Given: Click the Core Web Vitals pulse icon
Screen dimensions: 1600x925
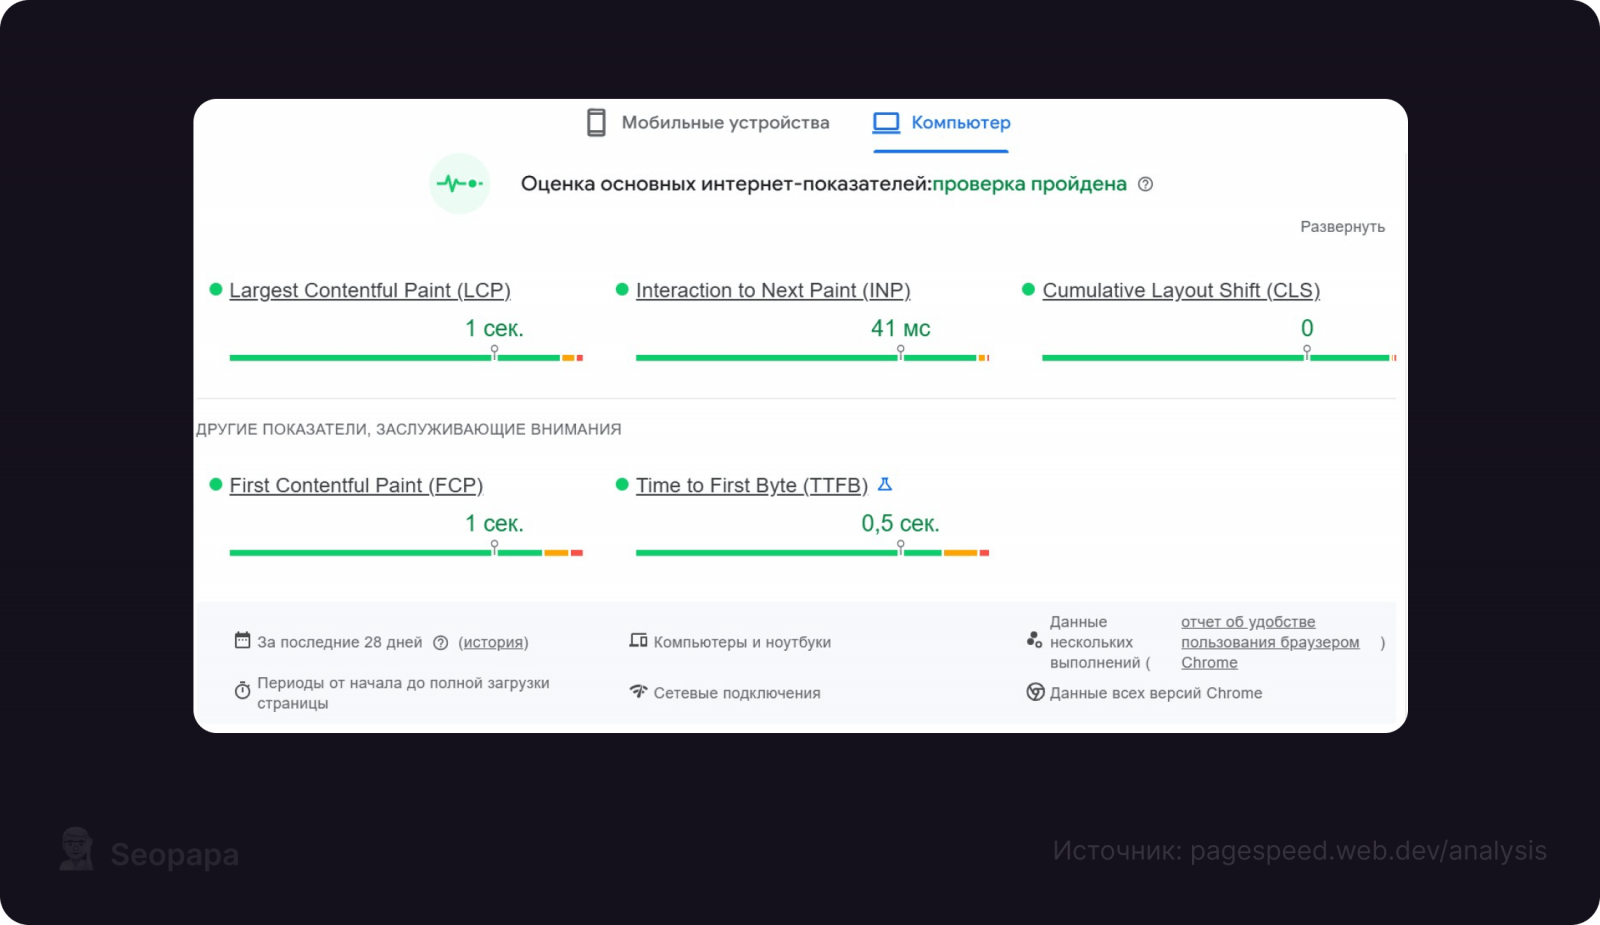Looking at the screenshot, I should pos(459,184).
